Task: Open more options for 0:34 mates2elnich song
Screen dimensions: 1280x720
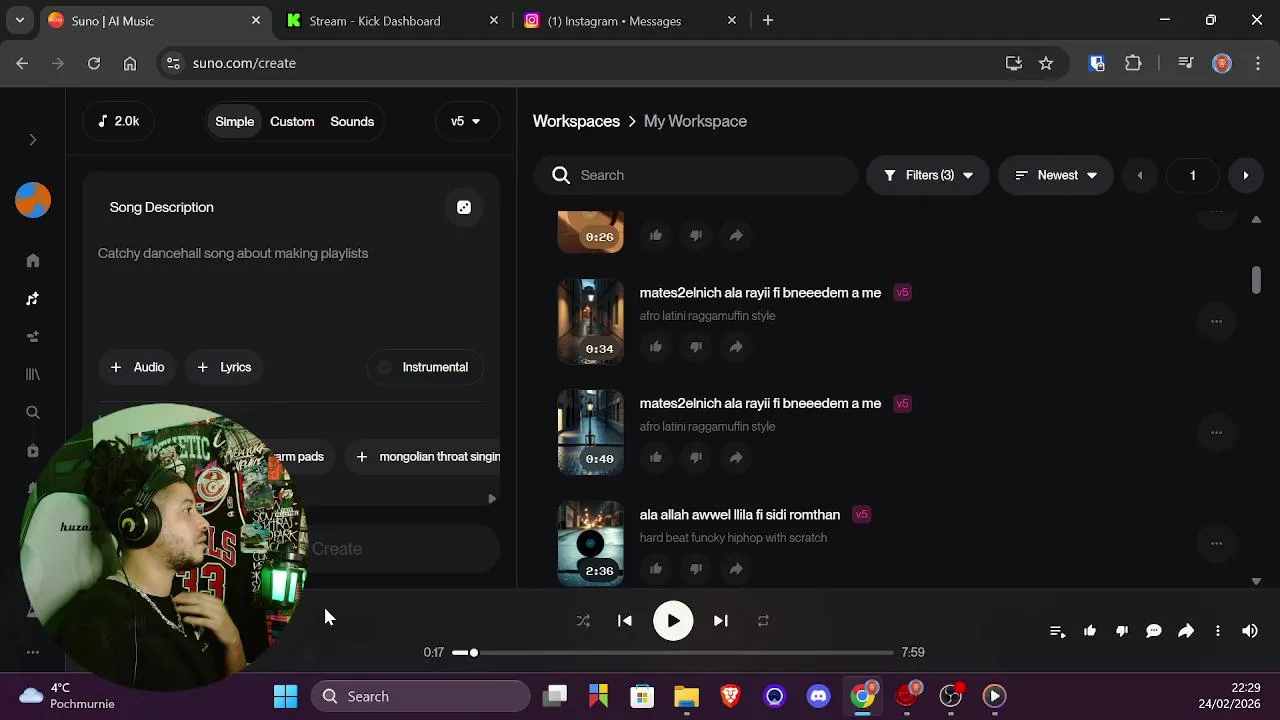Action: coord(1216,322)
